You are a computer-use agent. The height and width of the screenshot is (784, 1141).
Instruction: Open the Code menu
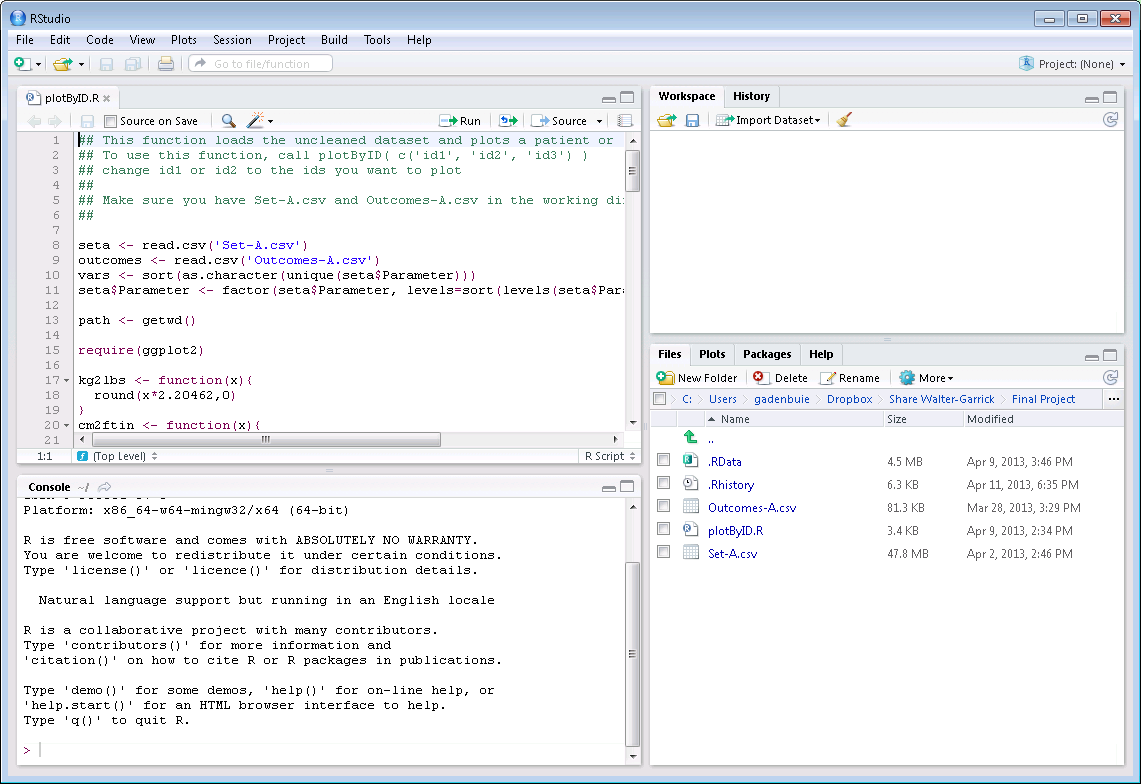(100, 40)
